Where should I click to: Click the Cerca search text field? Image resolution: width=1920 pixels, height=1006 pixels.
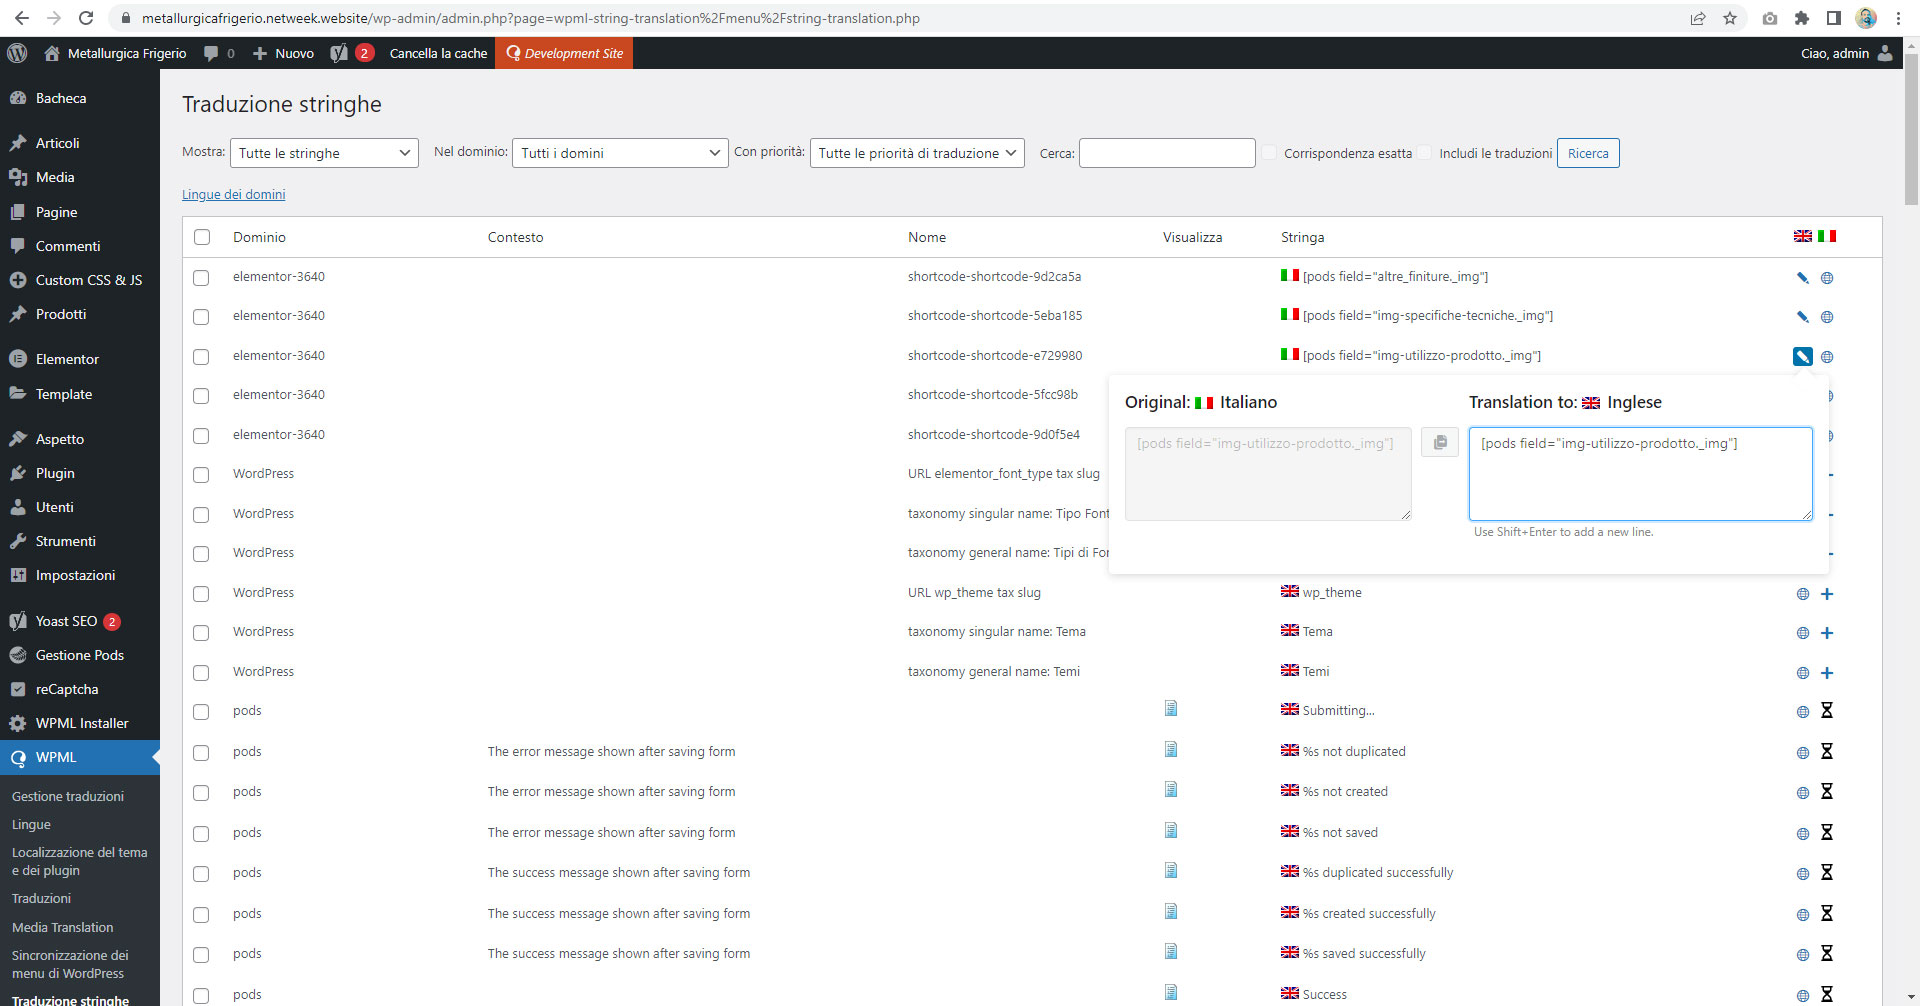(x=1167, y=153)
